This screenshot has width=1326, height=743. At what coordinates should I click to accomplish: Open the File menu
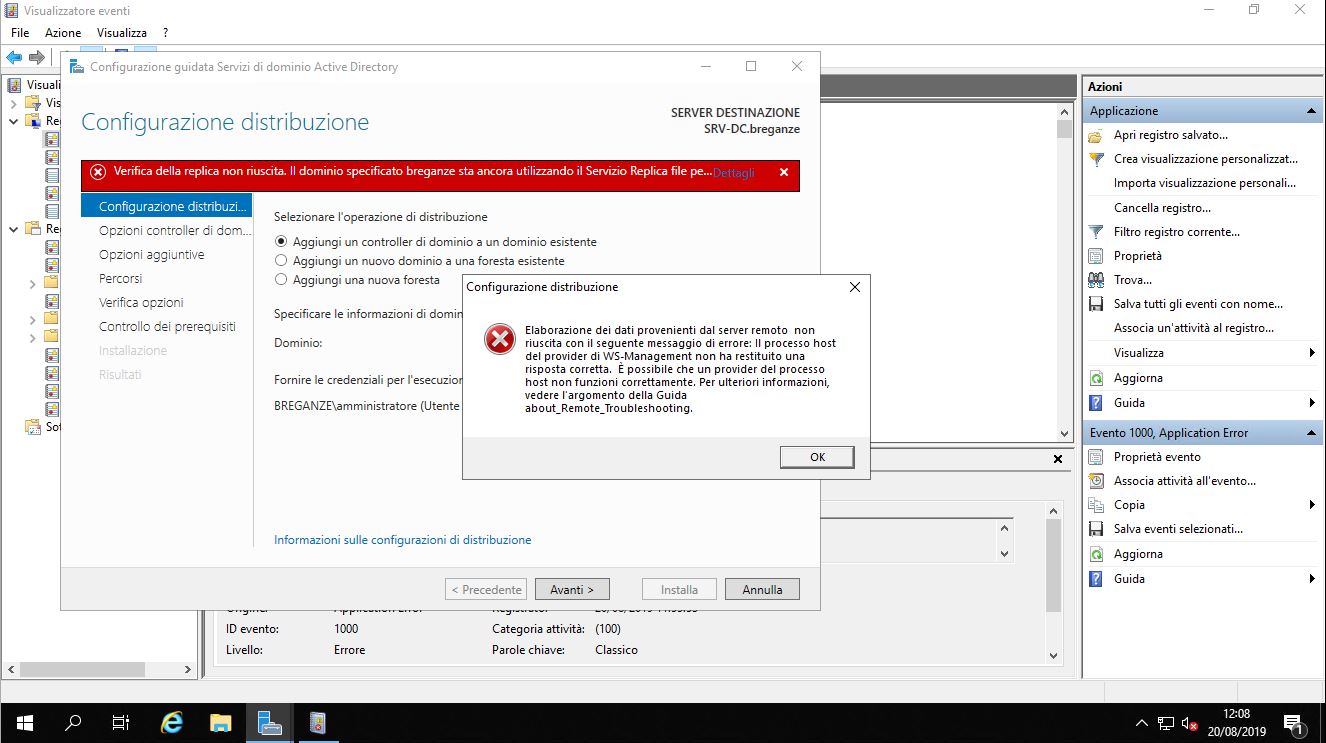[20, 33]
